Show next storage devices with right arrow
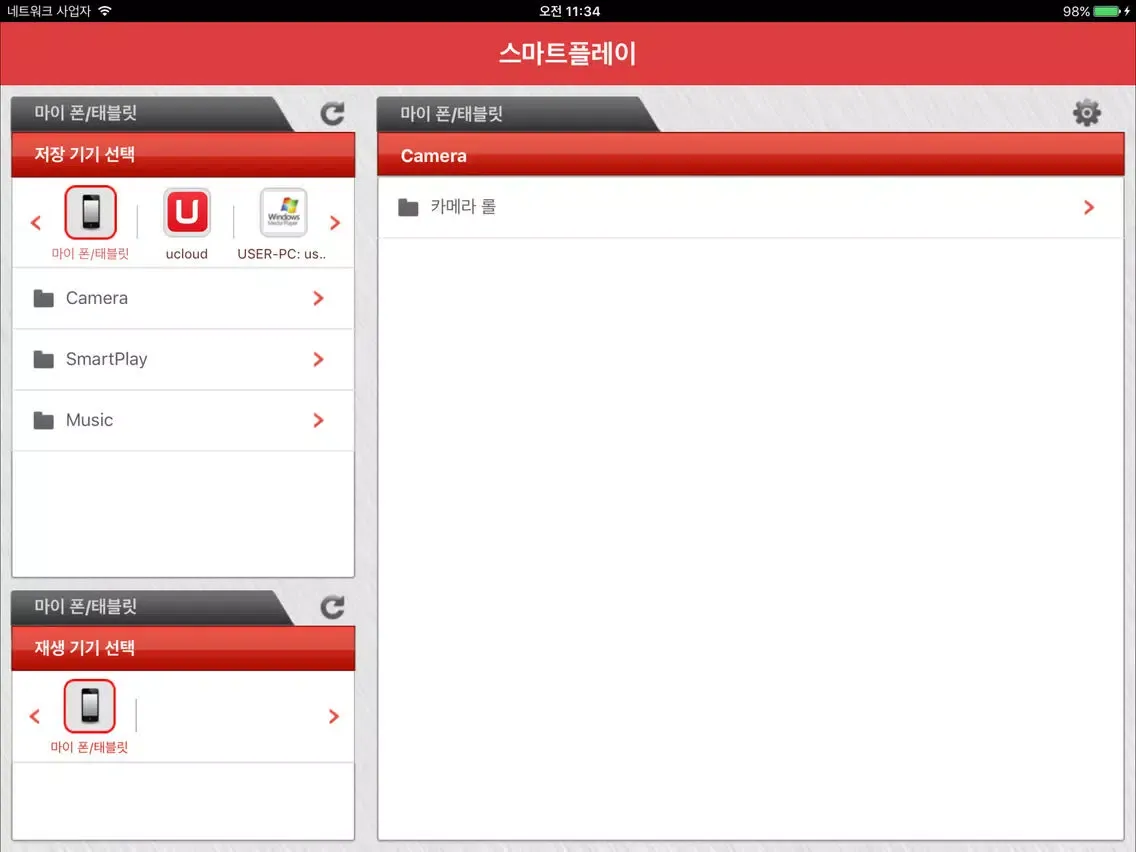 [335, 223]
